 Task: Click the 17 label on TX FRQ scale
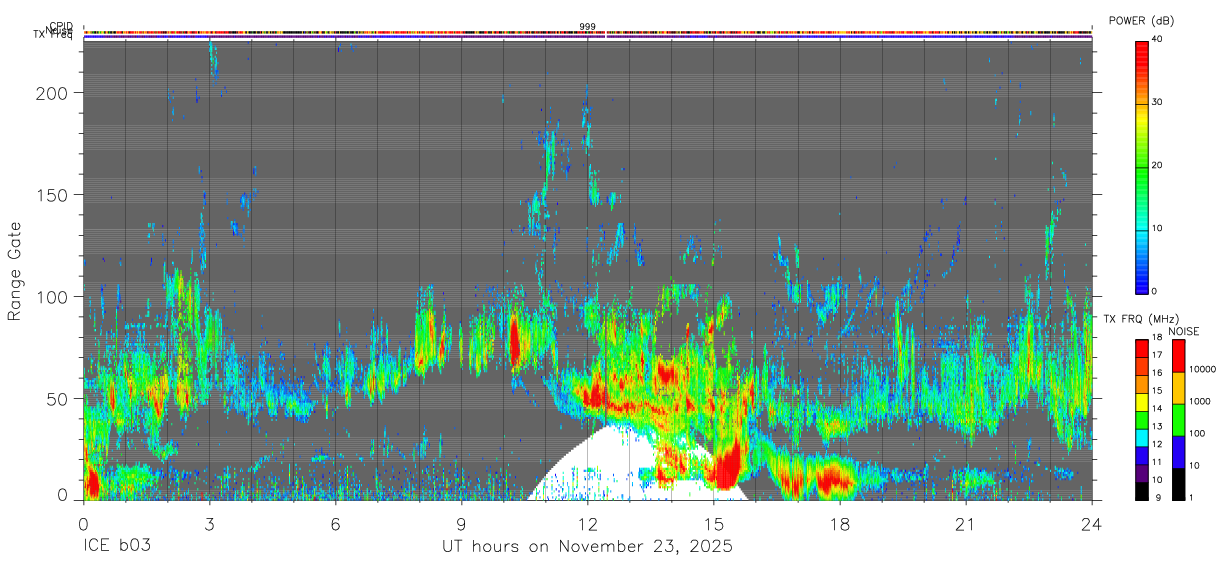click(1156, 355)
